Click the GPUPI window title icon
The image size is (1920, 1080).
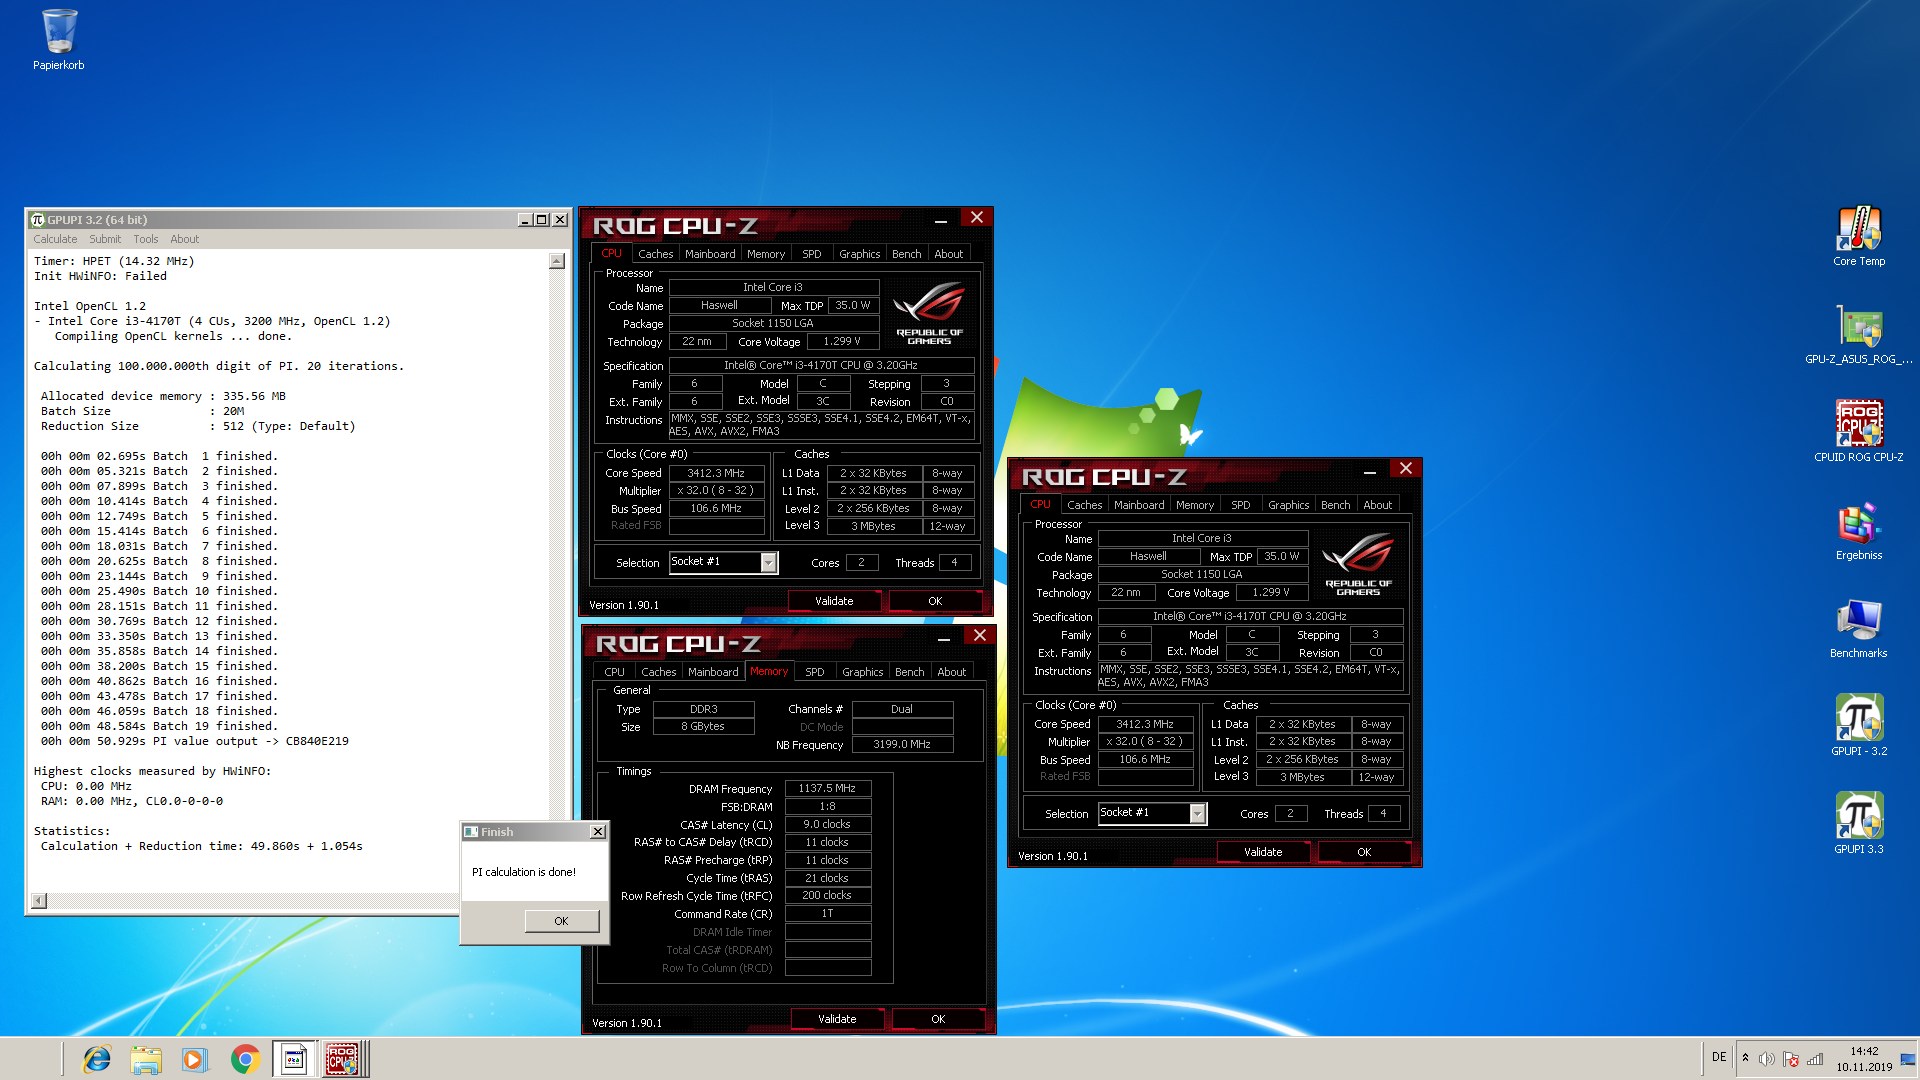click(38, 220)
